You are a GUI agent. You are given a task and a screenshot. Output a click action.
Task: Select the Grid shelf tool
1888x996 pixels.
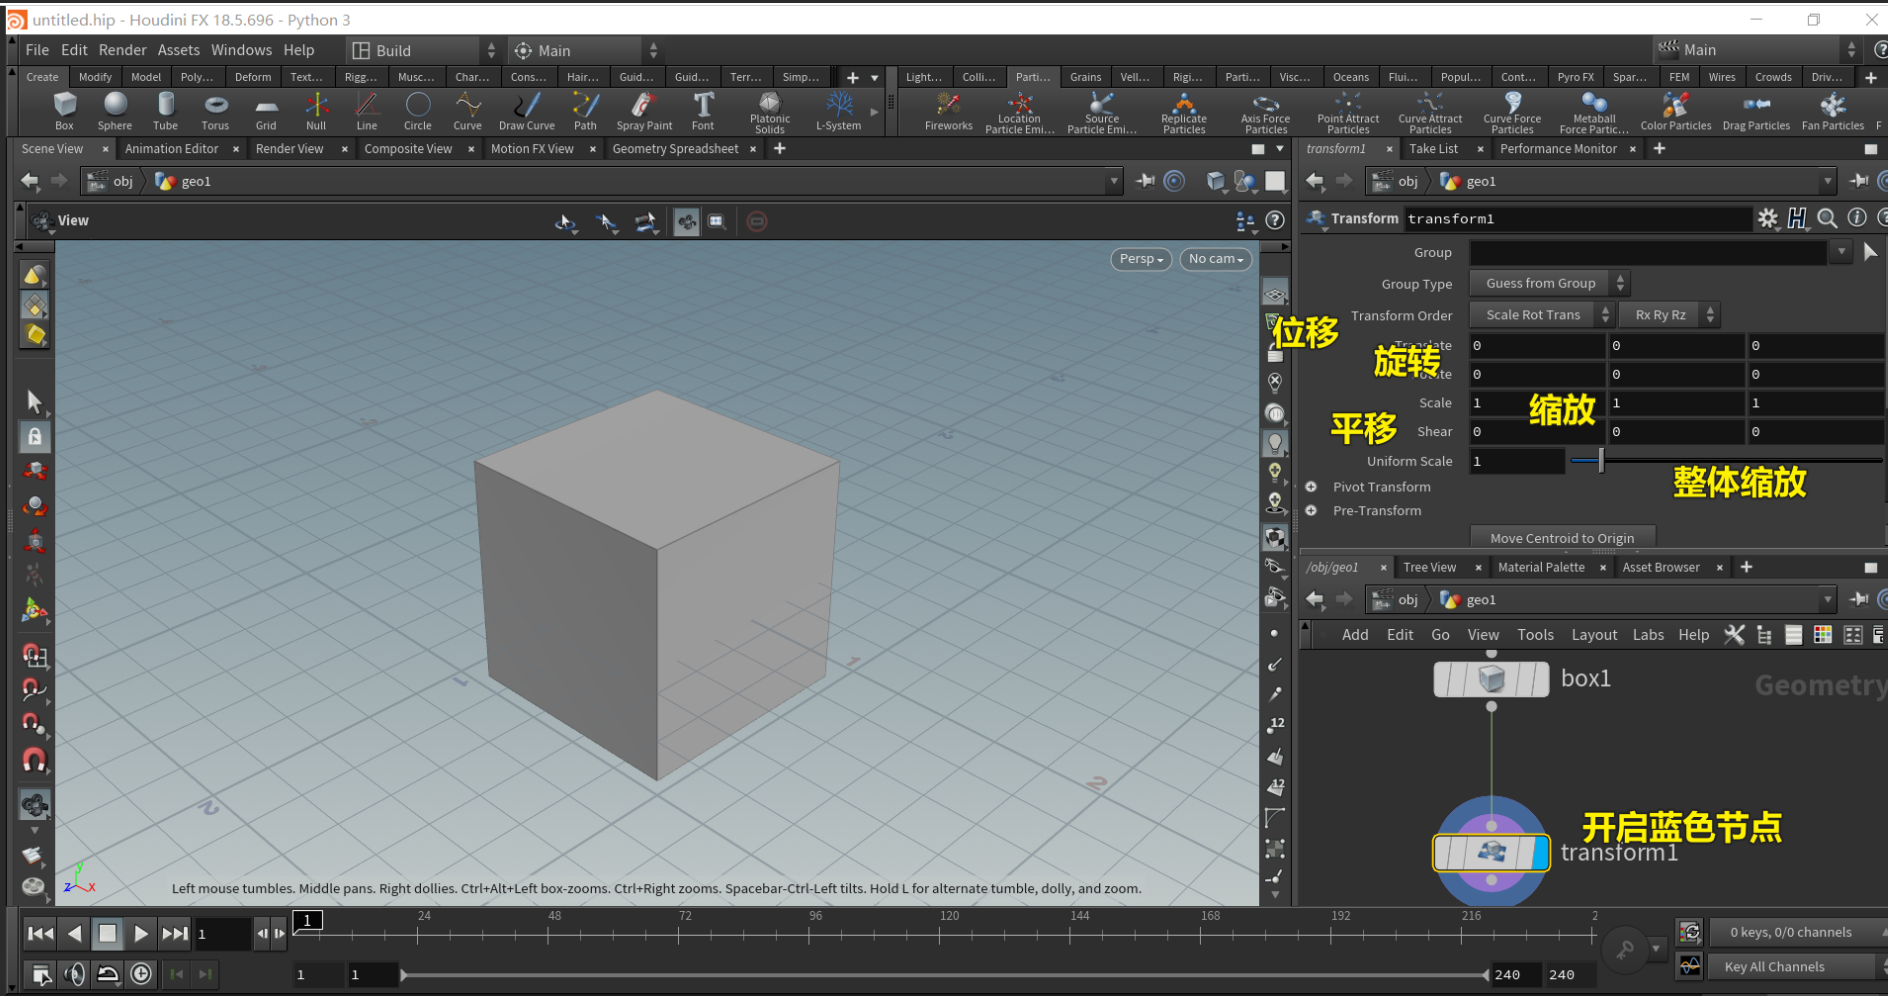coord(266,111)
